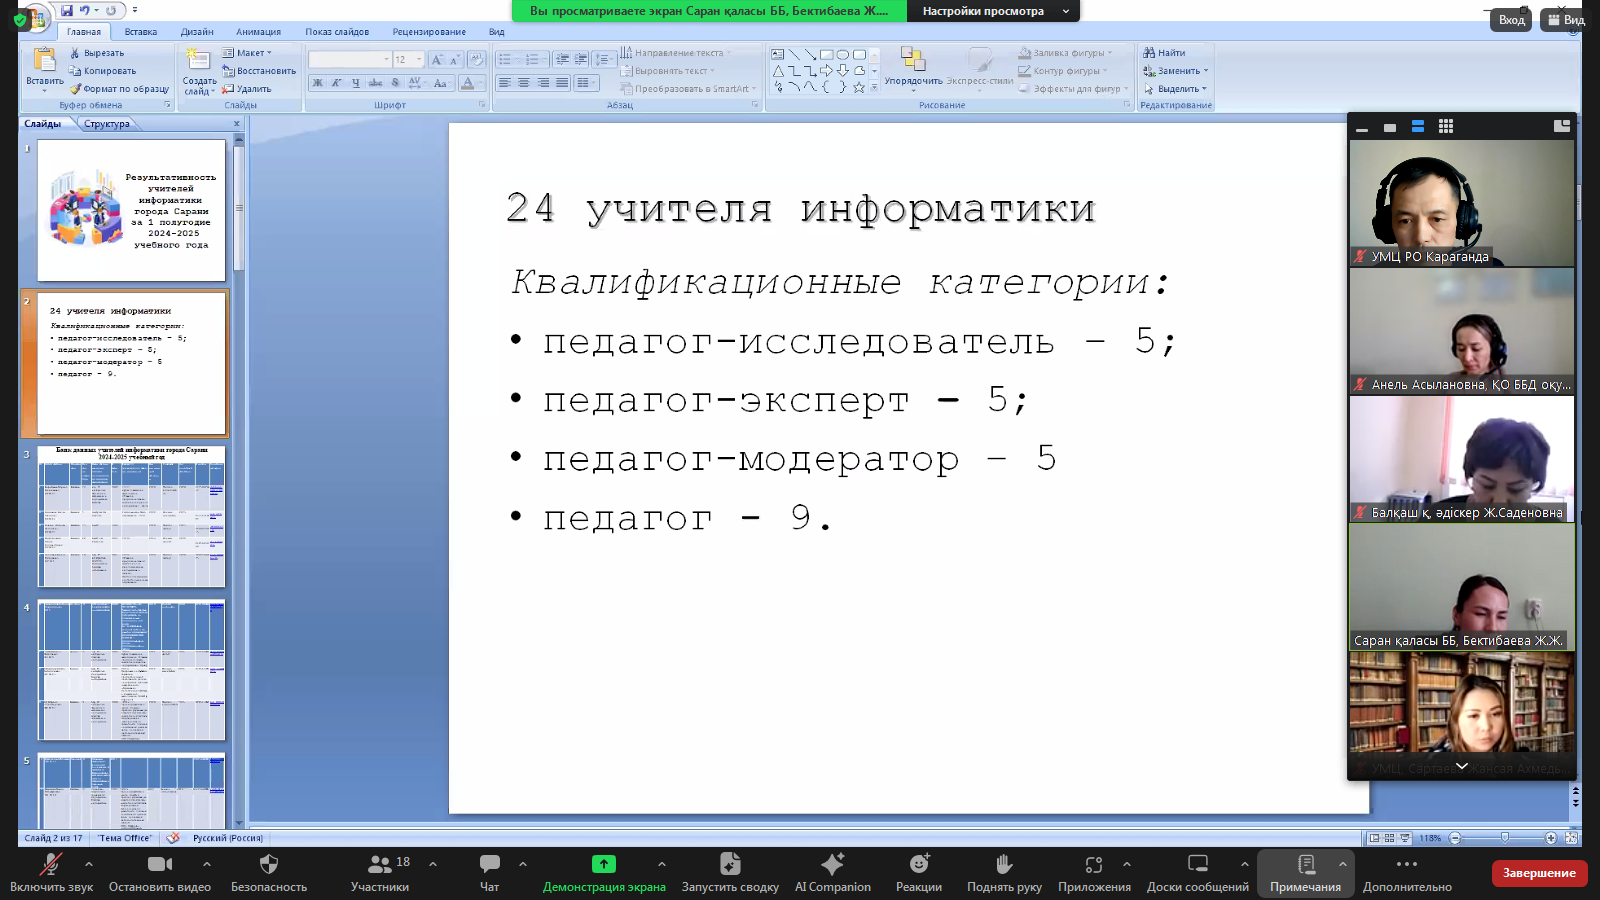Stop the video camera

159,871
